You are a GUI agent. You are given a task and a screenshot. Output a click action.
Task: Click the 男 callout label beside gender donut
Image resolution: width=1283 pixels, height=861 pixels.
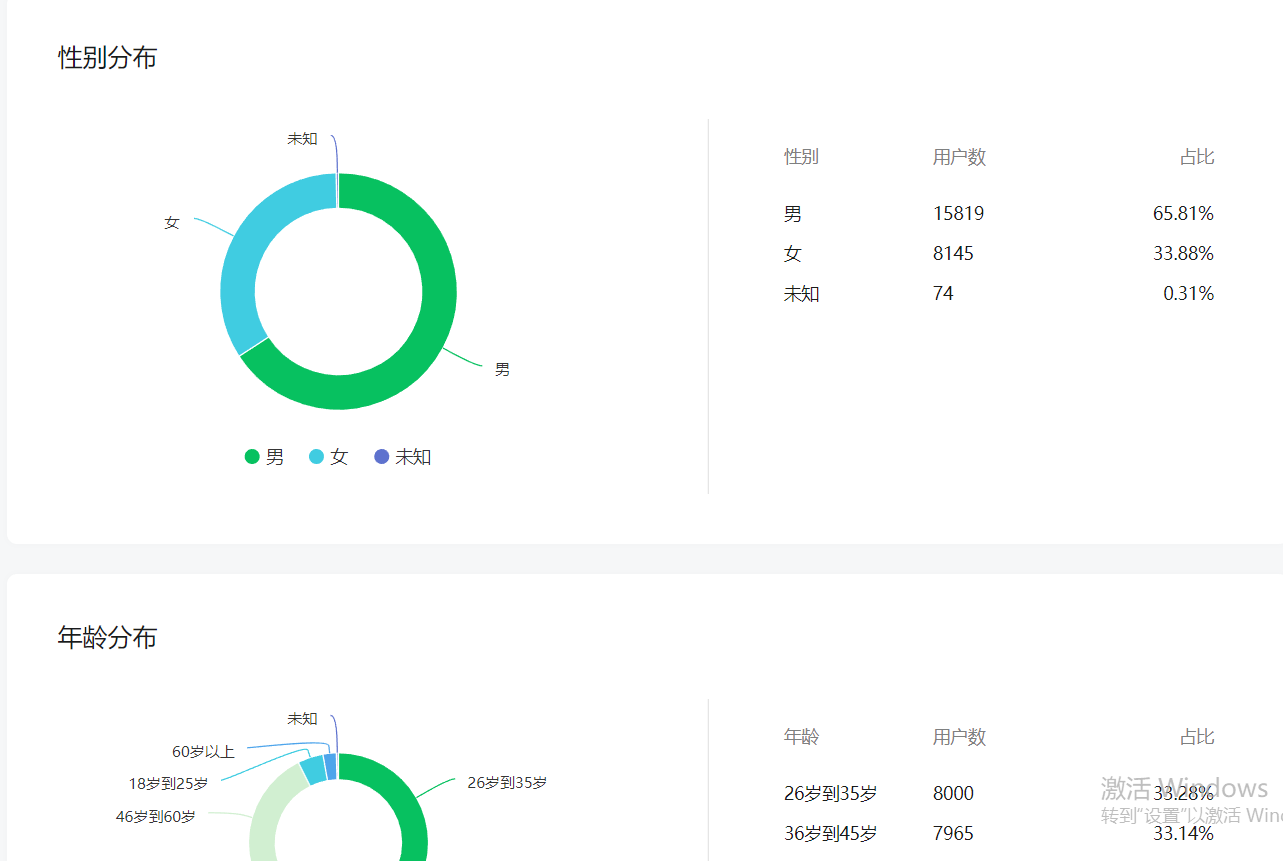(502, 370)
